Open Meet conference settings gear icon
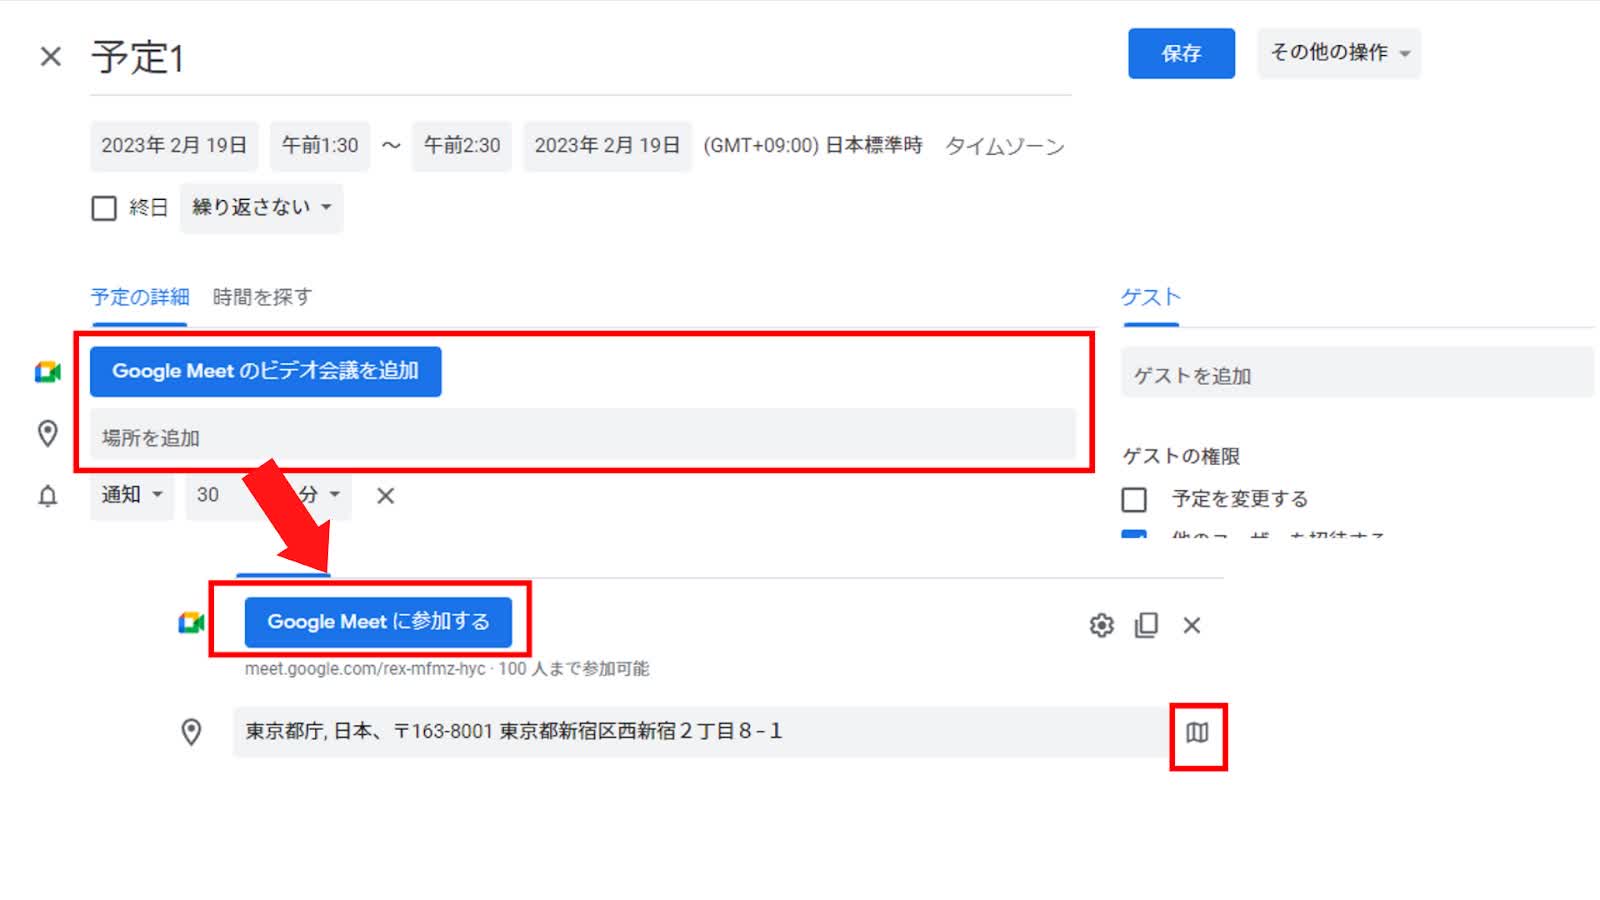Viewport: 1600px width, 900px height. 1101,625
